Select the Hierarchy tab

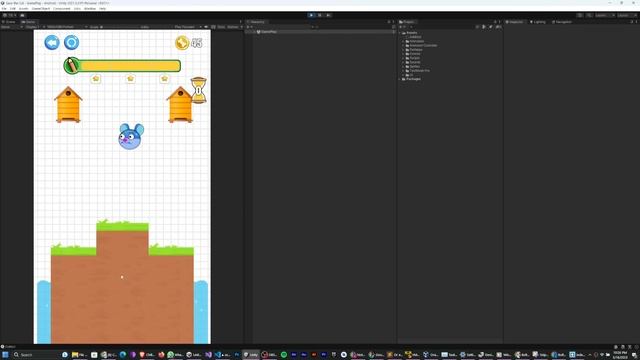coord(256,22)
